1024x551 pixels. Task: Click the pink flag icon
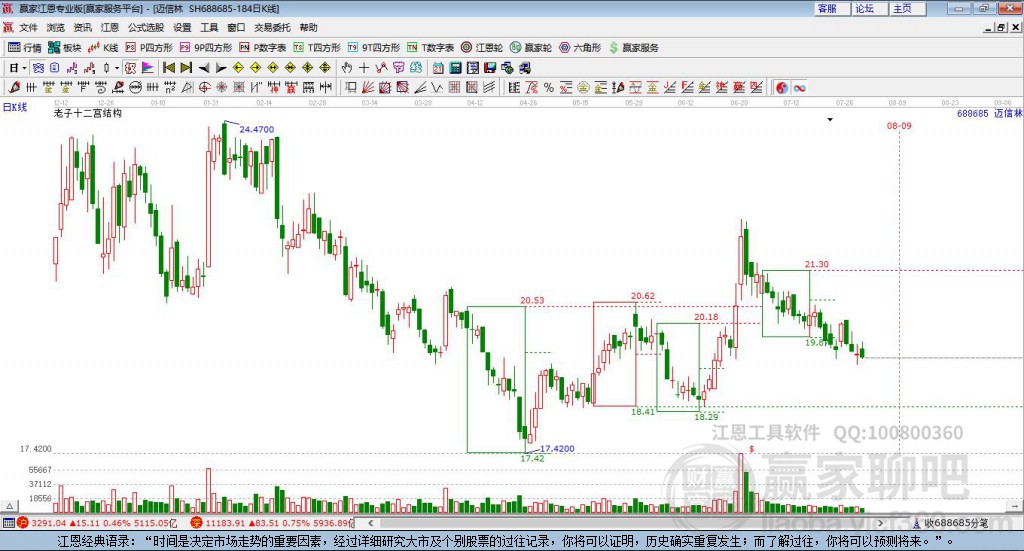pos(148,68)
